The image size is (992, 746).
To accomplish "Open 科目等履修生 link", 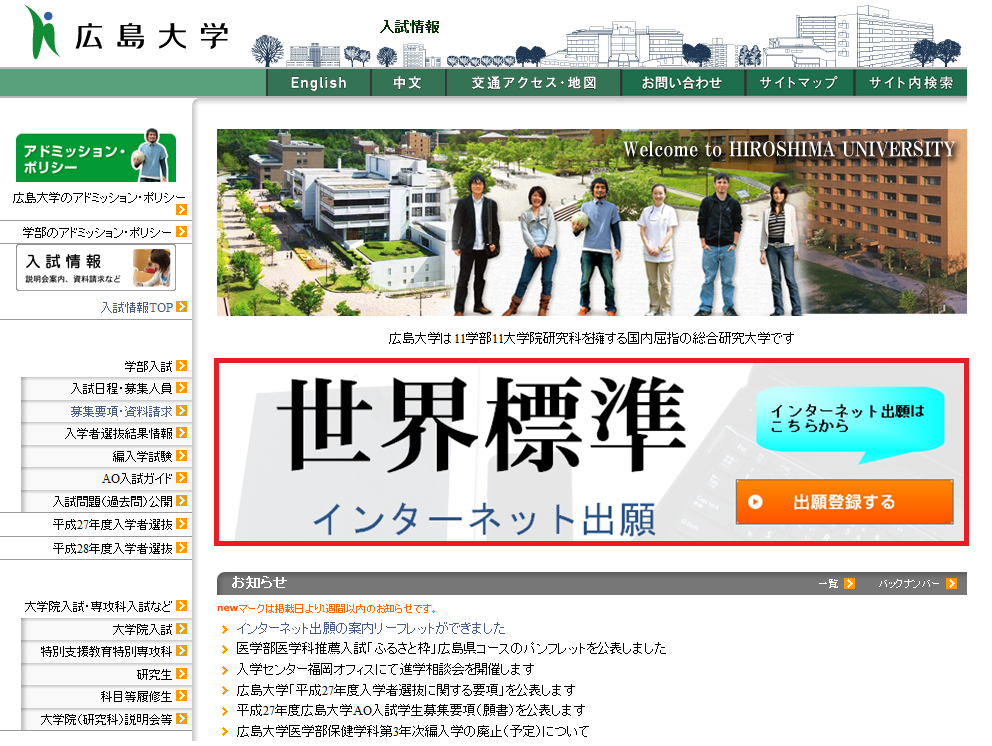I will (136, 697).
